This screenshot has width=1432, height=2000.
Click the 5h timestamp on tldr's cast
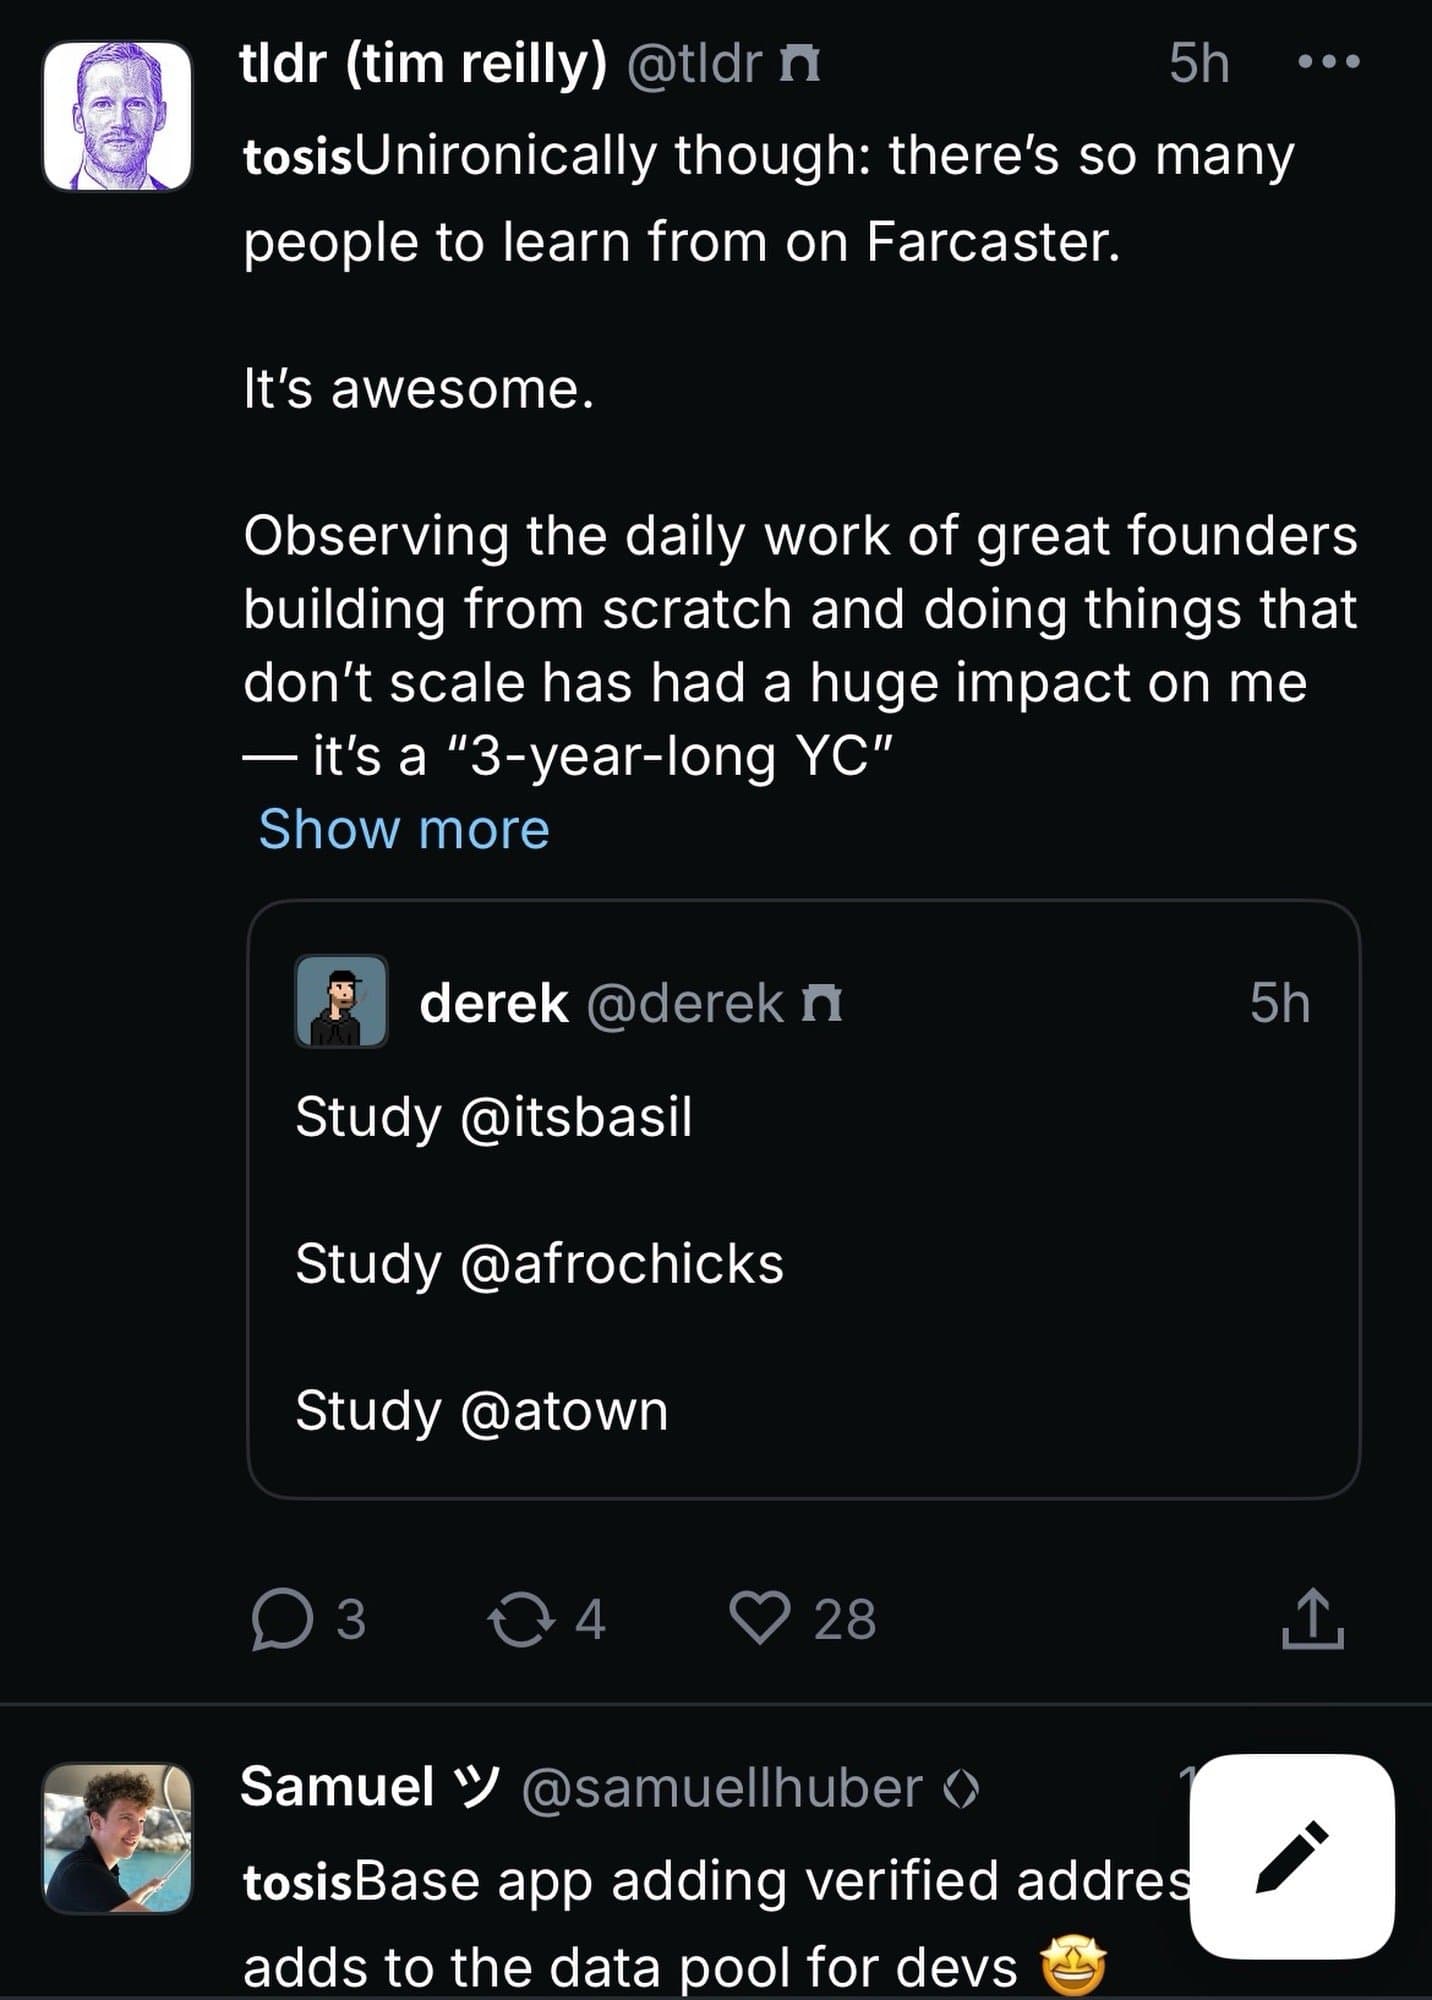pyautogui.click(x=1199, y=62)
